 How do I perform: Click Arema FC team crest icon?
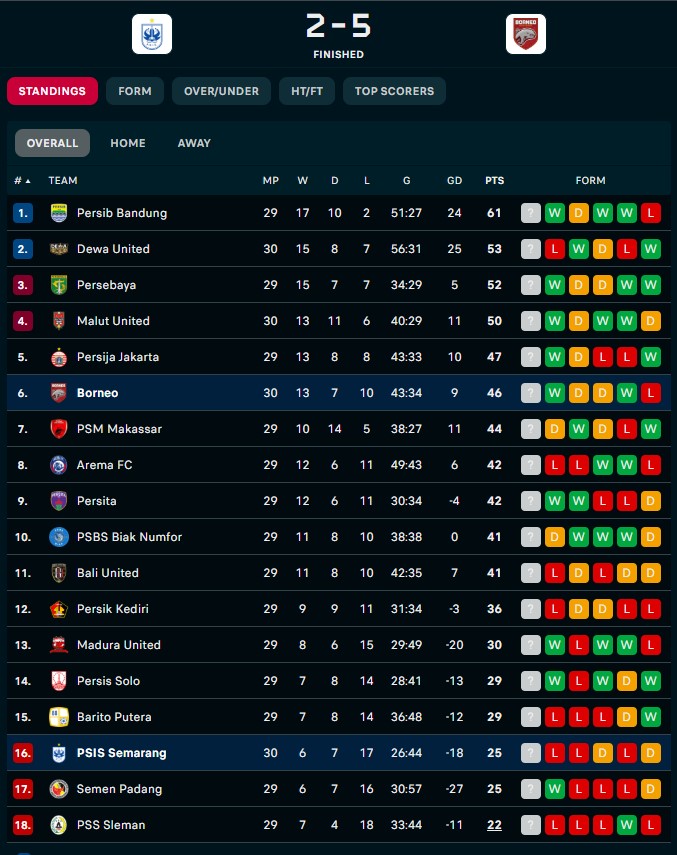point(59,465)
